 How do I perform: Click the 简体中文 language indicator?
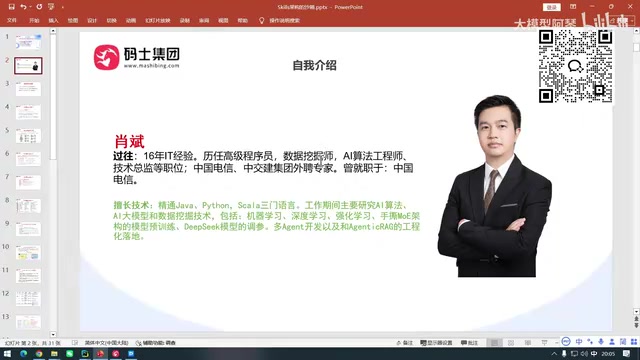[x=106, y=343]
